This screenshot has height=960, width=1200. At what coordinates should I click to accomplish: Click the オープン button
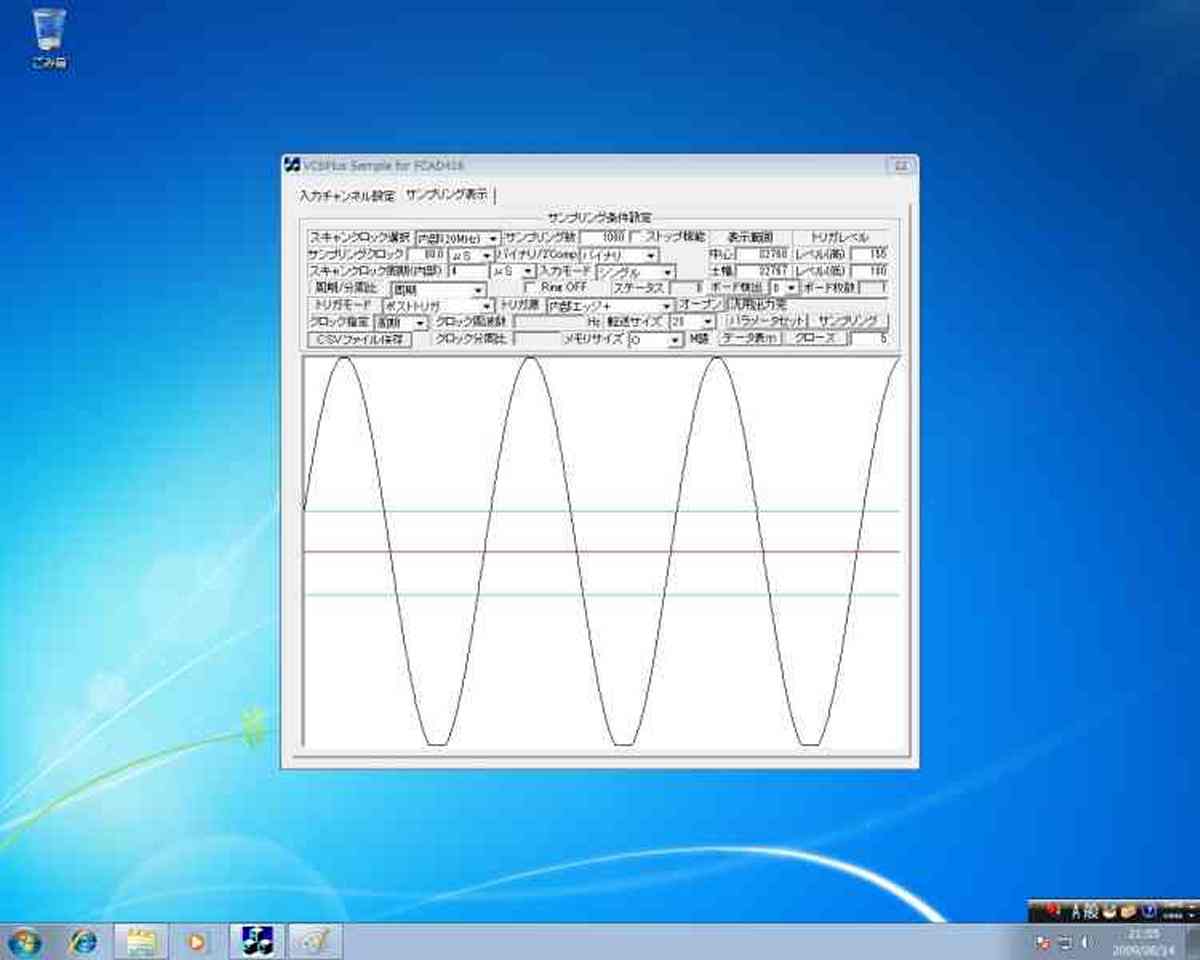point(700,304)
